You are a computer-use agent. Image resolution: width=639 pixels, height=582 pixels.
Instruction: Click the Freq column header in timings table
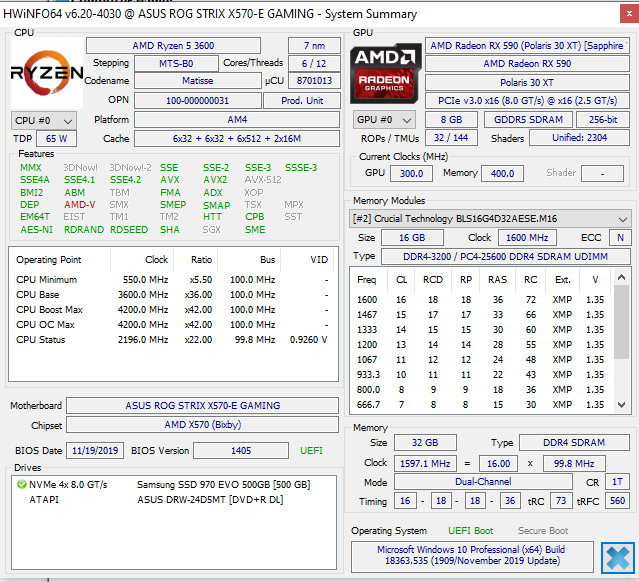click(x=366, y=280)
